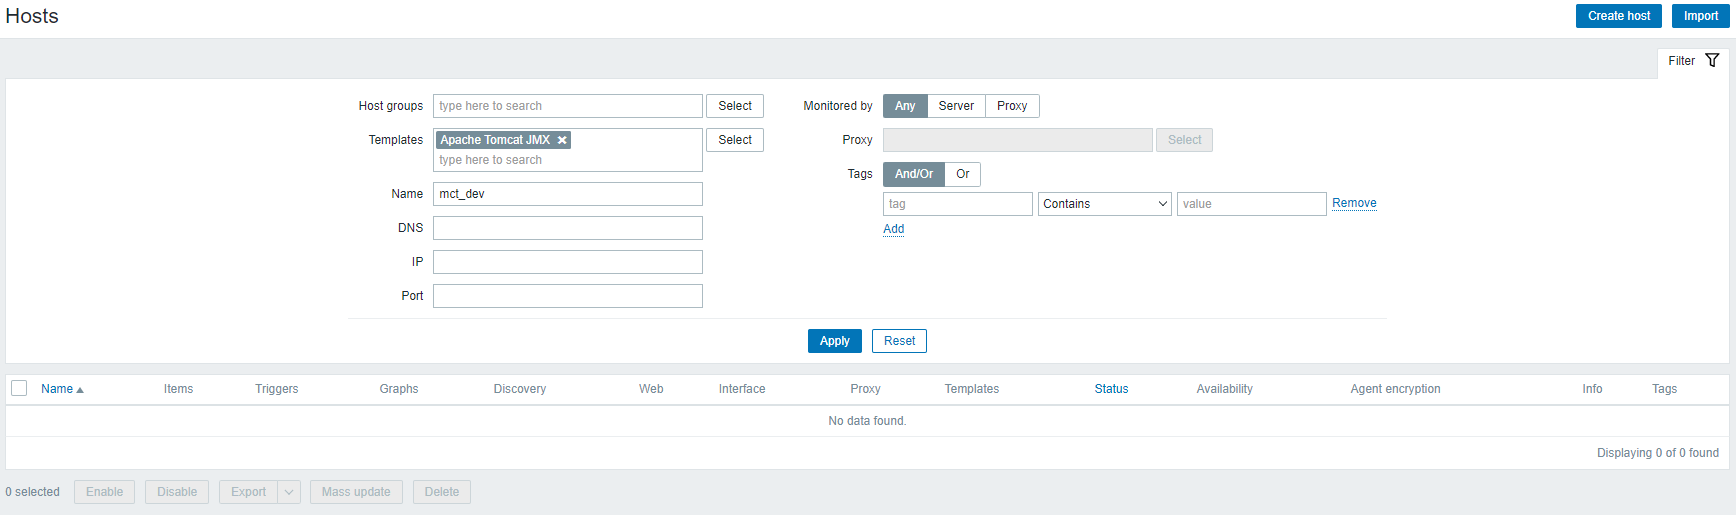Click the Availability column header

tap(1225, 389)
